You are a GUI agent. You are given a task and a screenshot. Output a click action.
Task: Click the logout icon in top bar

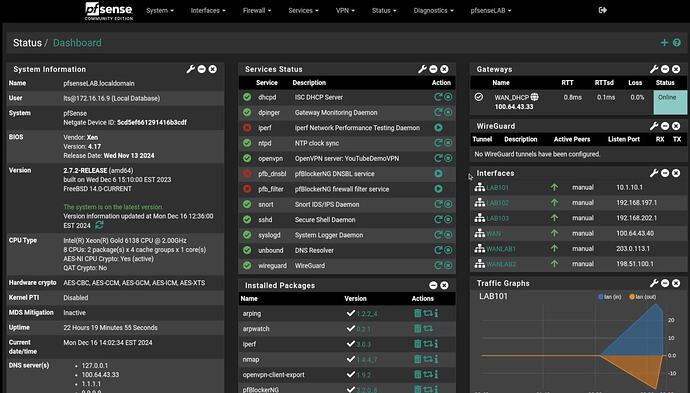pos(603,10)
